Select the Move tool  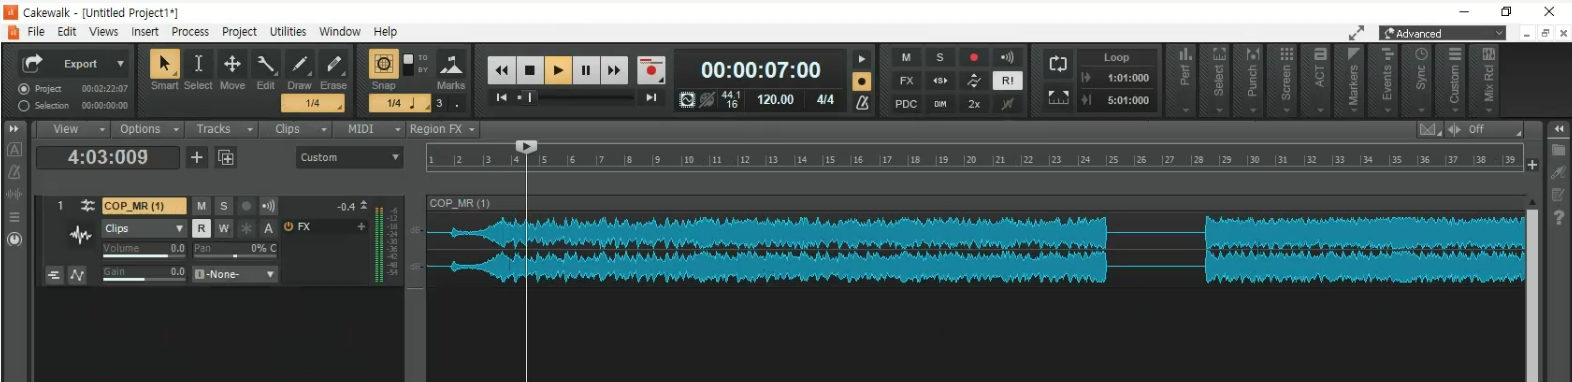[x=232, y=64]
